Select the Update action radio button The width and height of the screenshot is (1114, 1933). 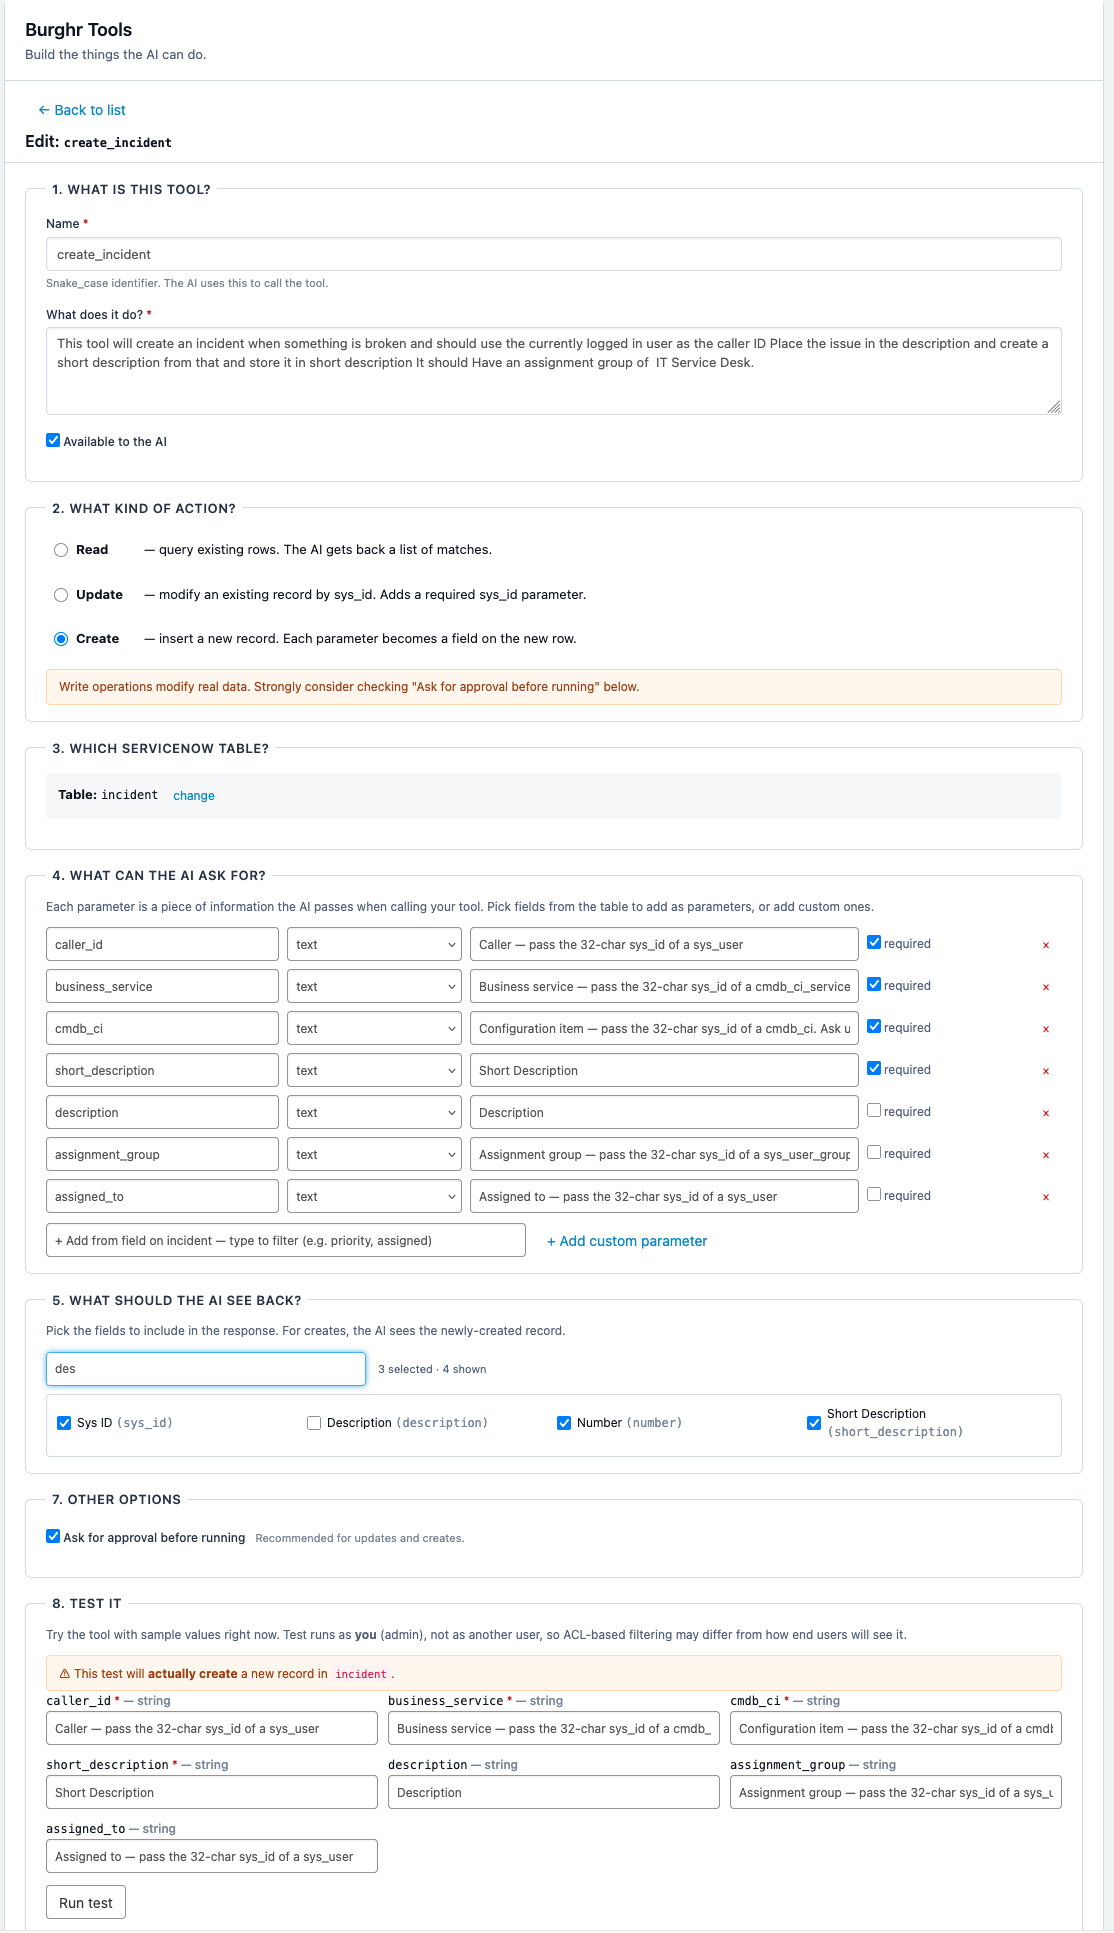(61, 595)
